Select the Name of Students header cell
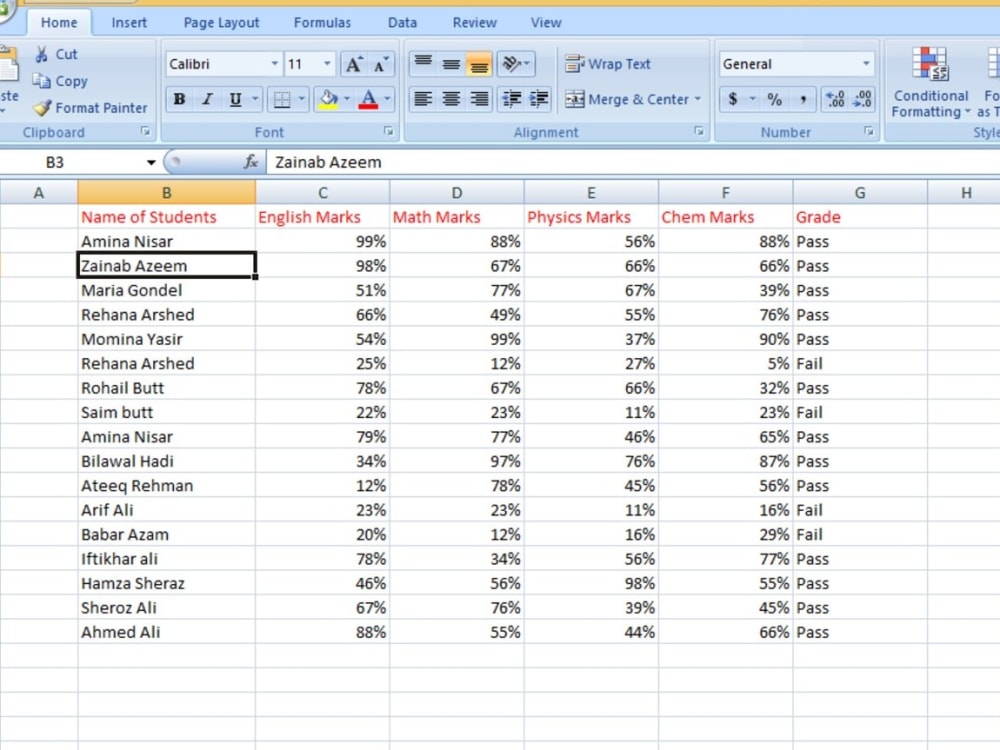 pos(166,217)
